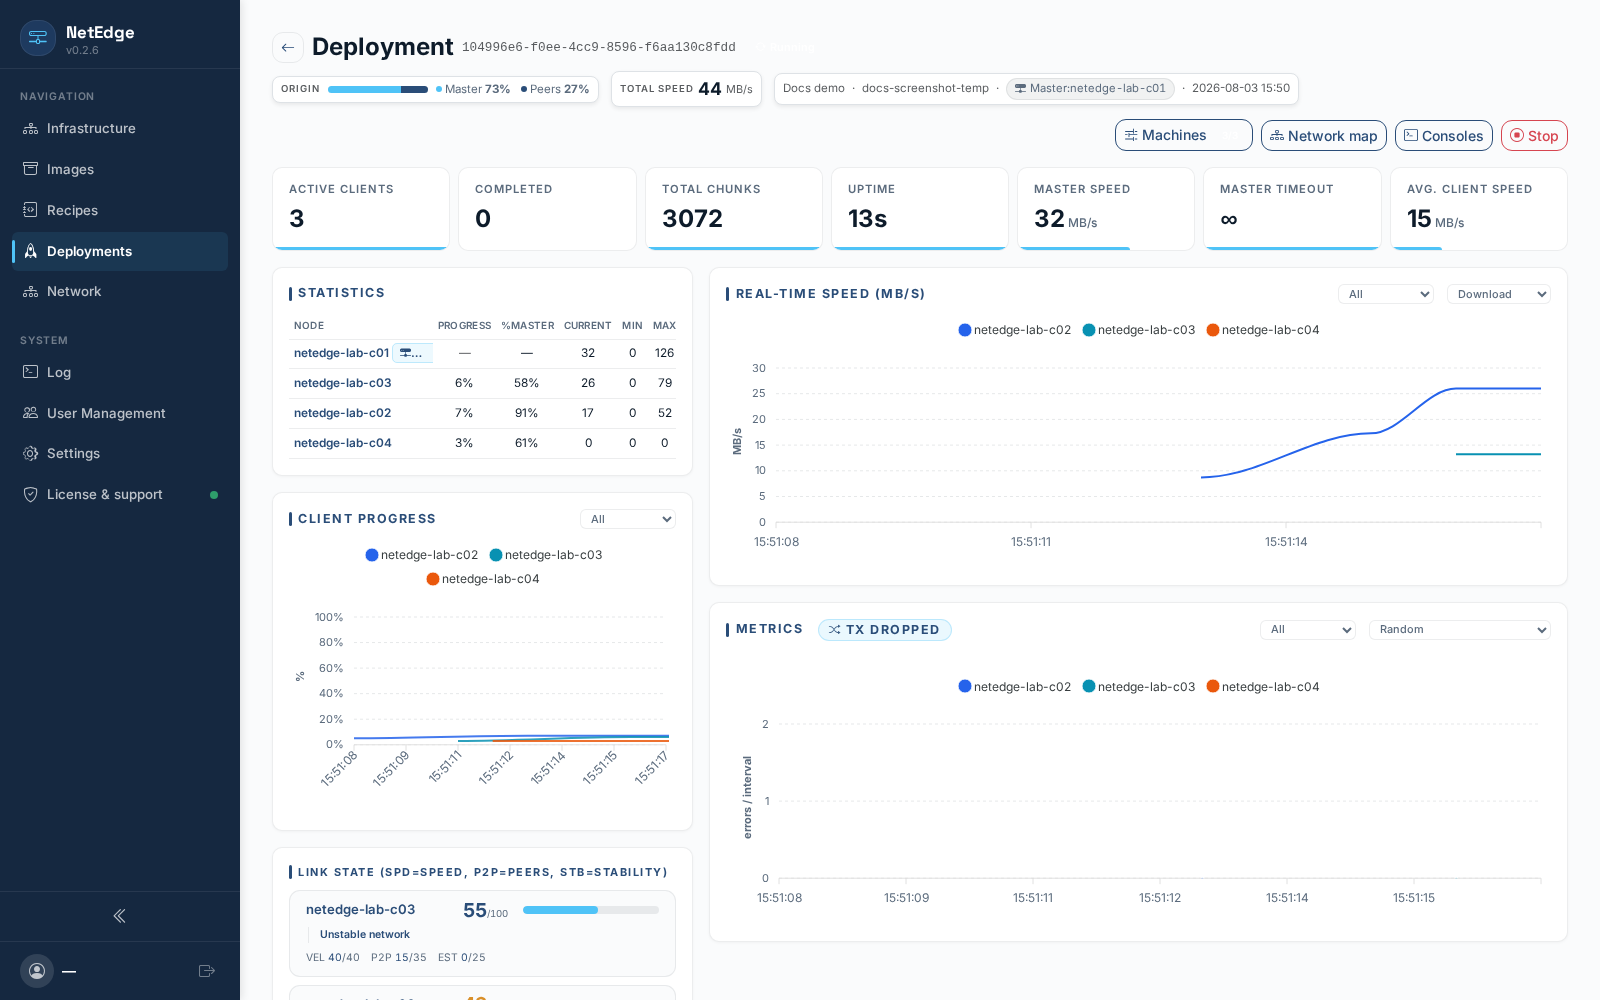Select netedge-lab-c02 in the Statistics table
Viewport: 1600px width, 1000px height.
click(x=342, y=413)
